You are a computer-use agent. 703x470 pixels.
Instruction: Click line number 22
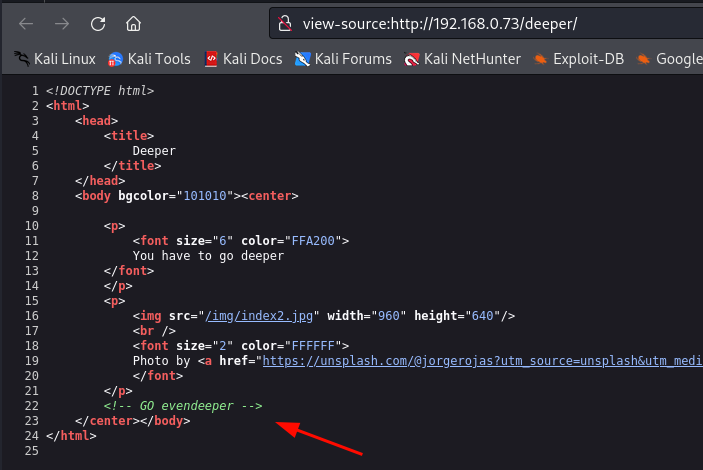click(32, 406)
